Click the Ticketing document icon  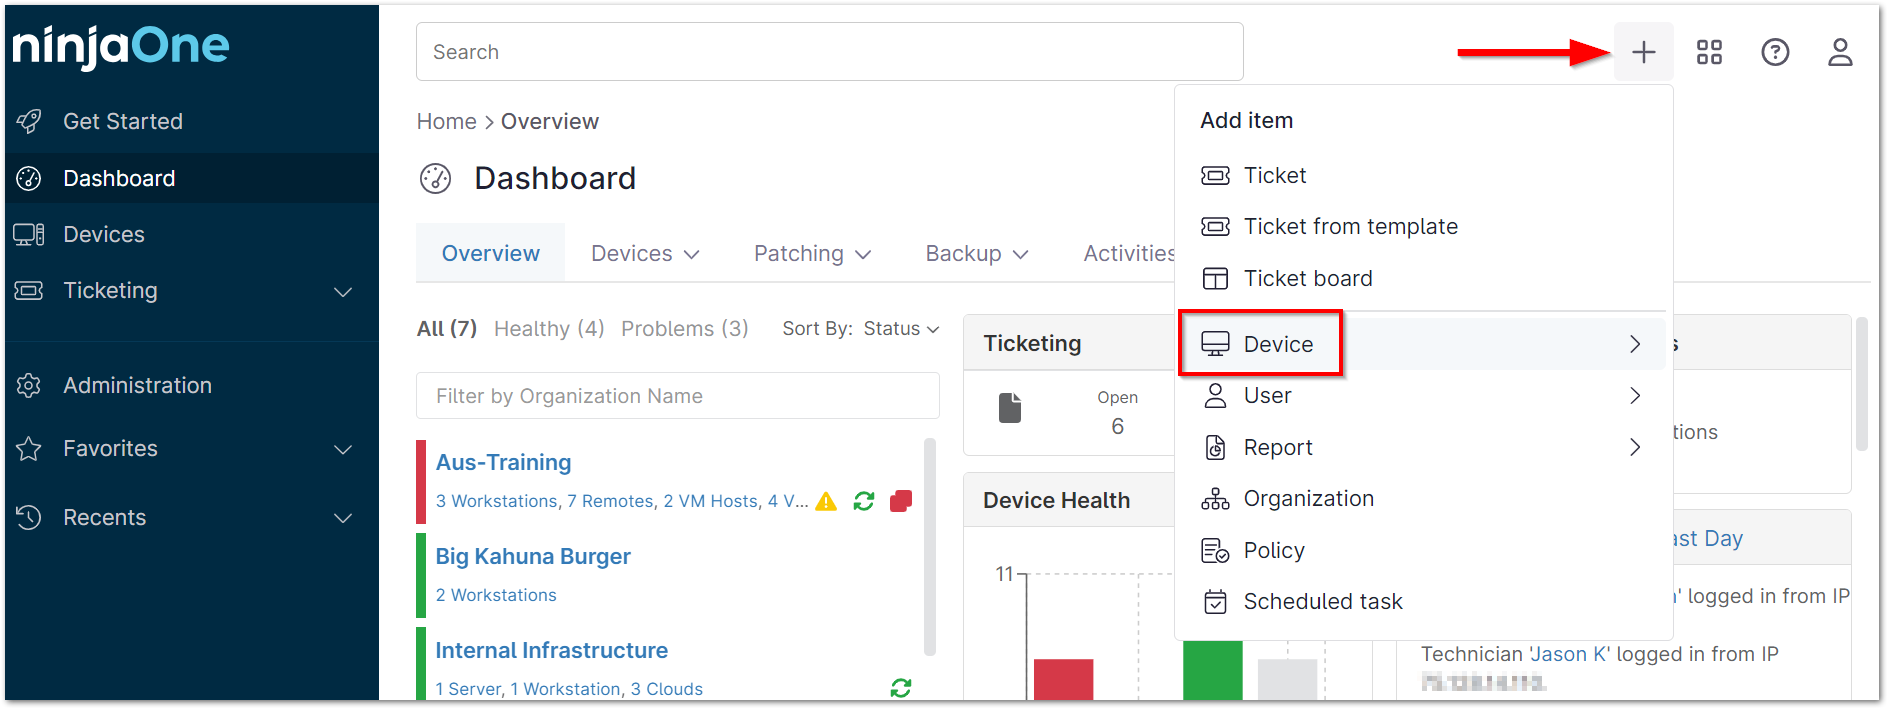coord(1010,408)
